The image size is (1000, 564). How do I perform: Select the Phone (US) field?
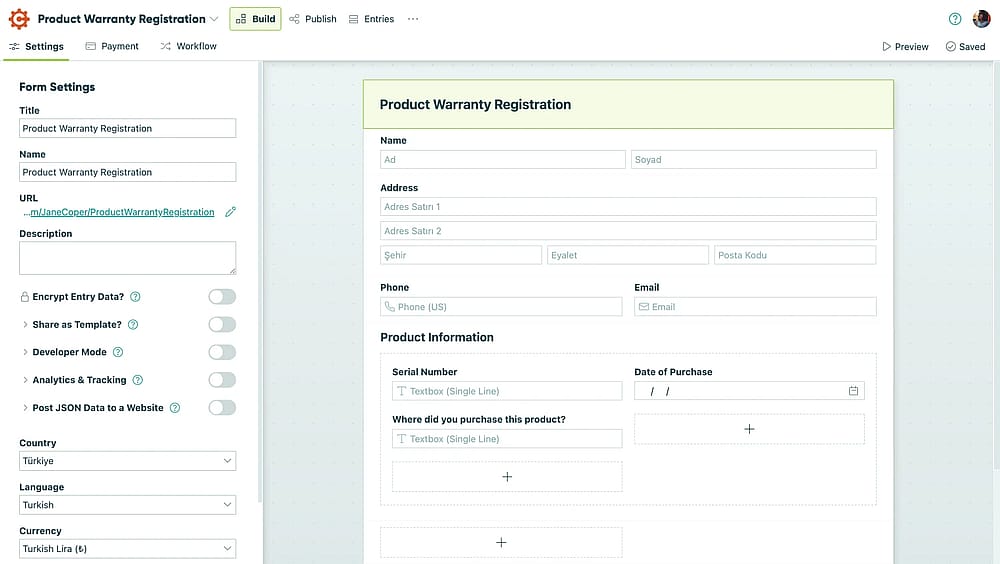(x=501, y=307)
